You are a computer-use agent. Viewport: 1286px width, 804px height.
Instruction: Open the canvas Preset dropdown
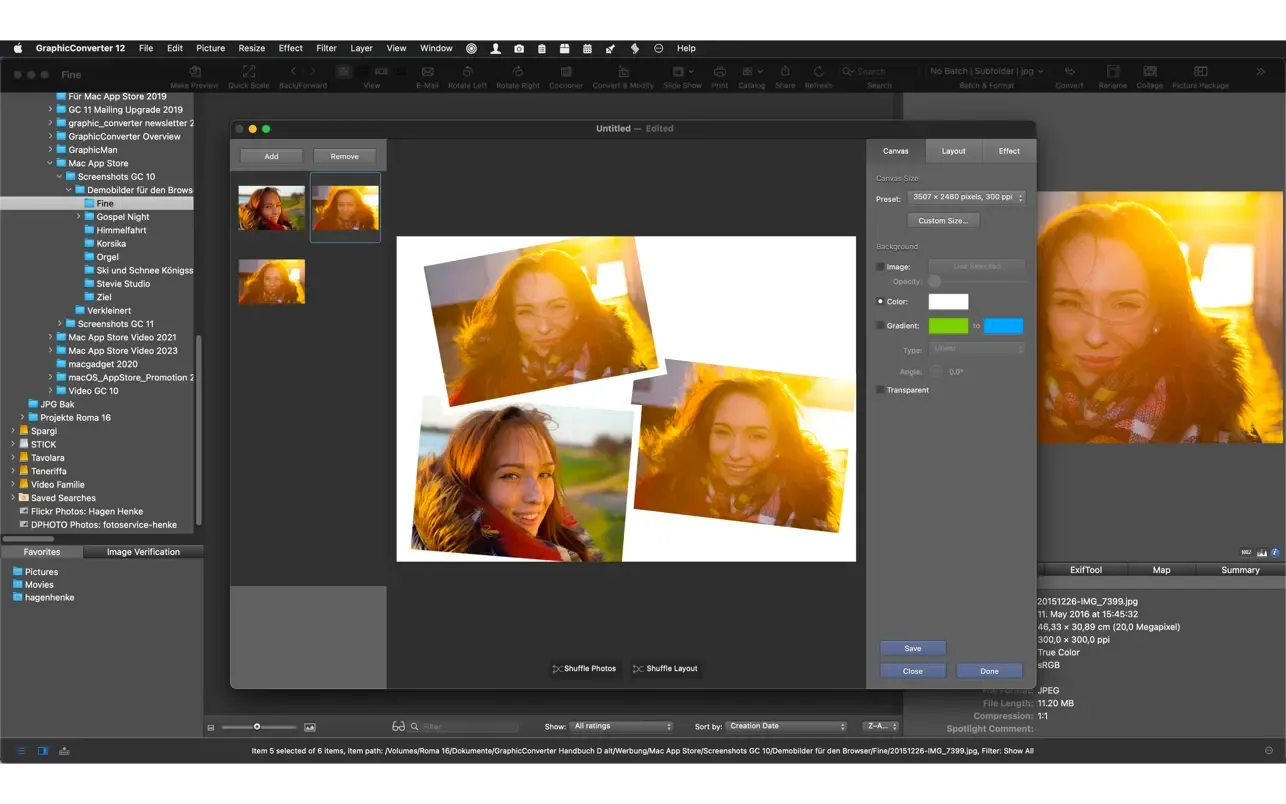point(966,197)
